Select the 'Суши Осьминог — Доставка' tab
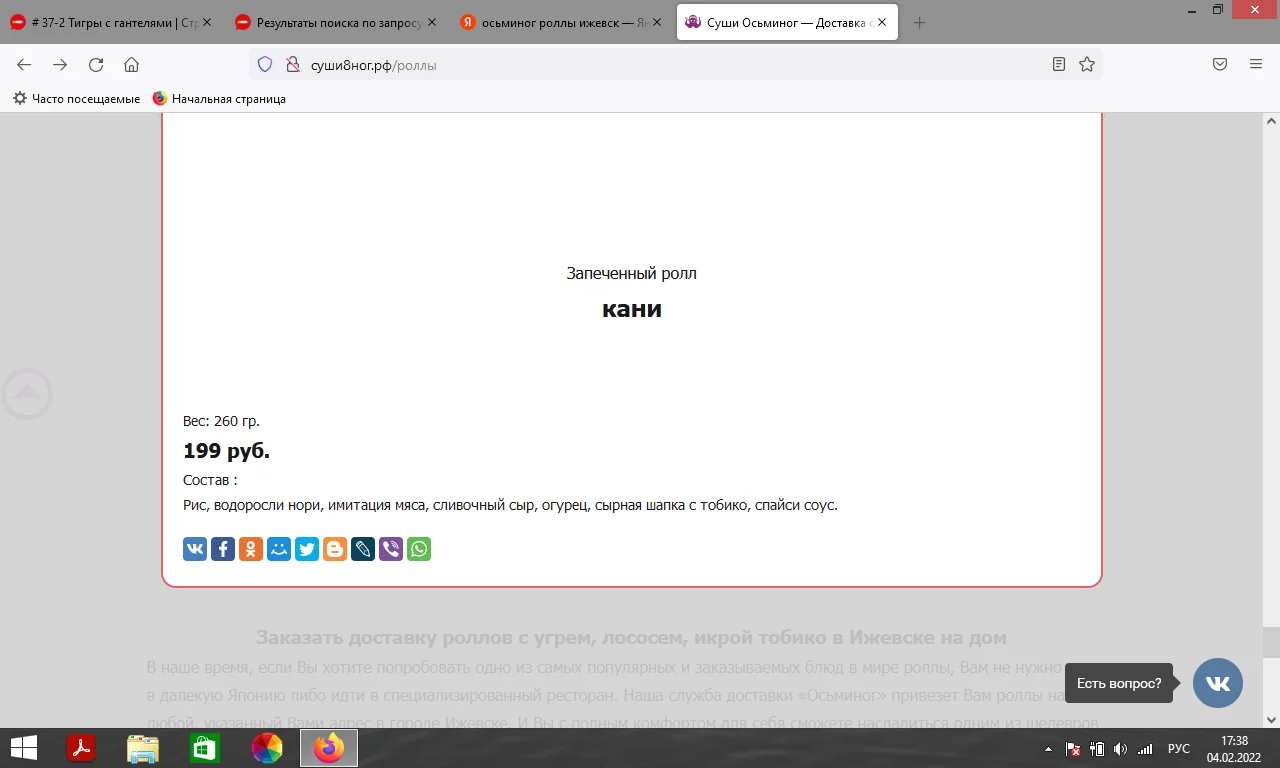The height and width of the screenshot is (768, 1280). tap(787, 22)
